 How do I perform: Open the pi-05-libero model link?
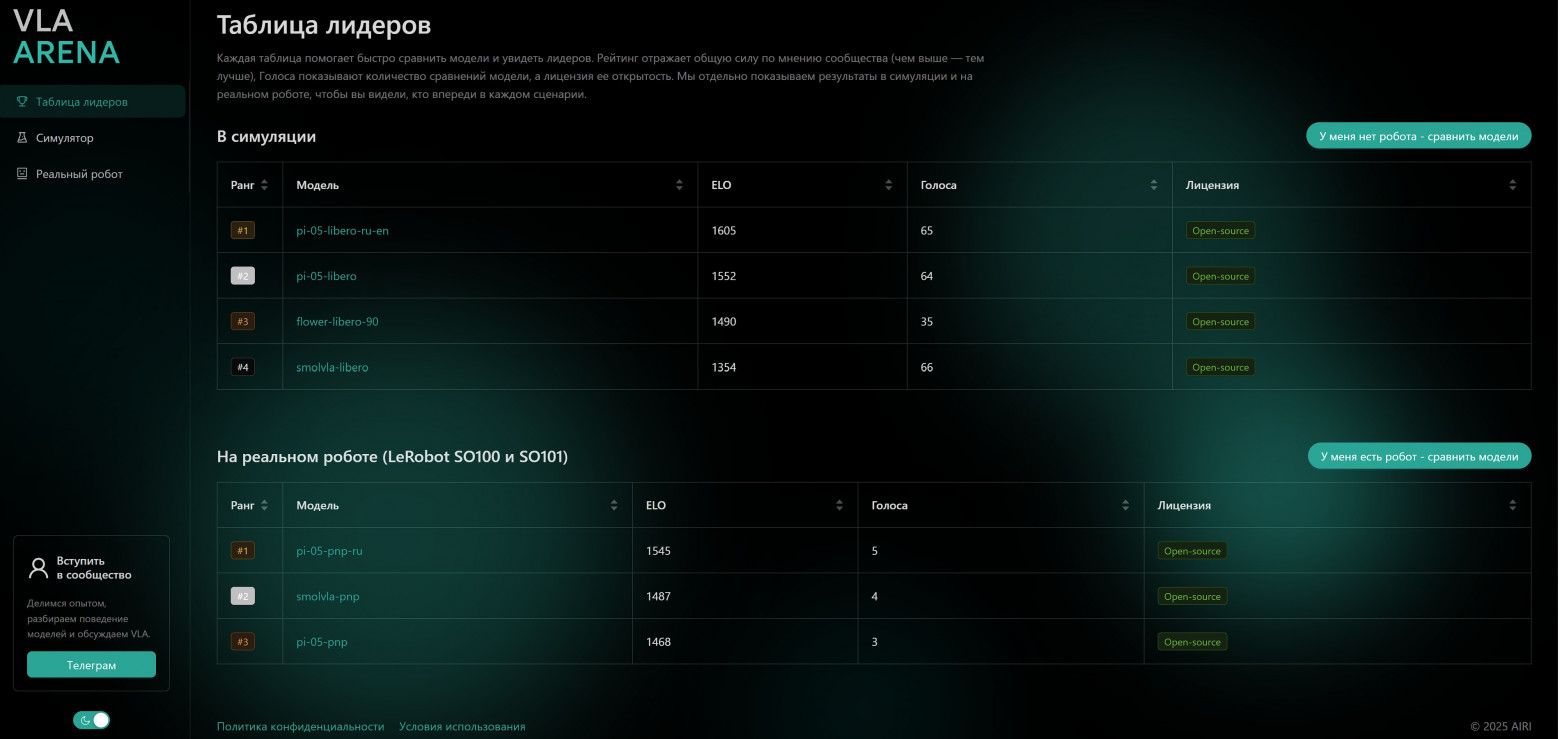(x=326, y=276)
